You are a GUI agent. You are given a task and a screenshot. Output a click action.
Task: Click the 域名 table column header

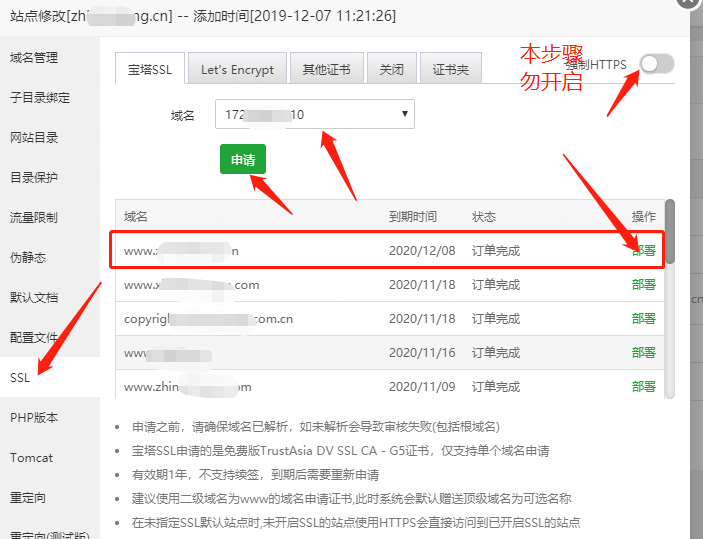pos(136,217)
